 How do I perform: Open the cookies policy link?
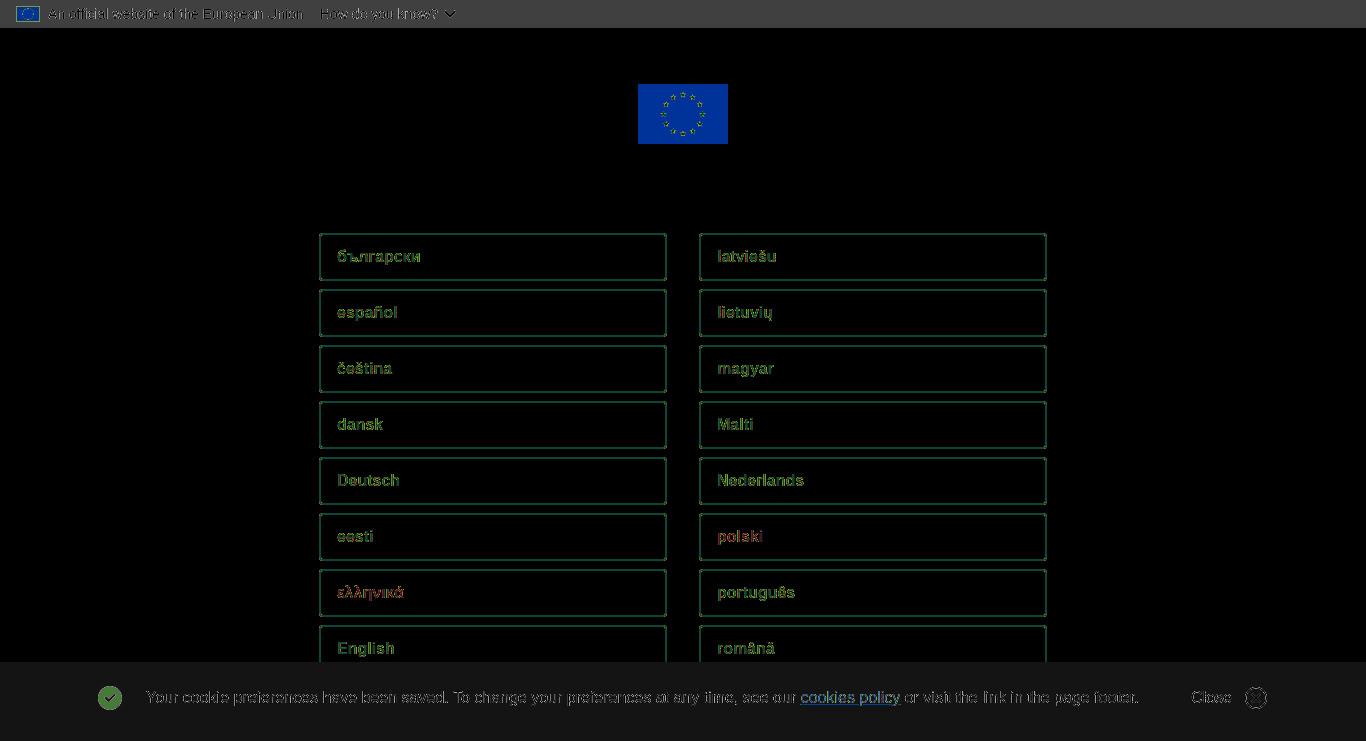pos(850,697)
